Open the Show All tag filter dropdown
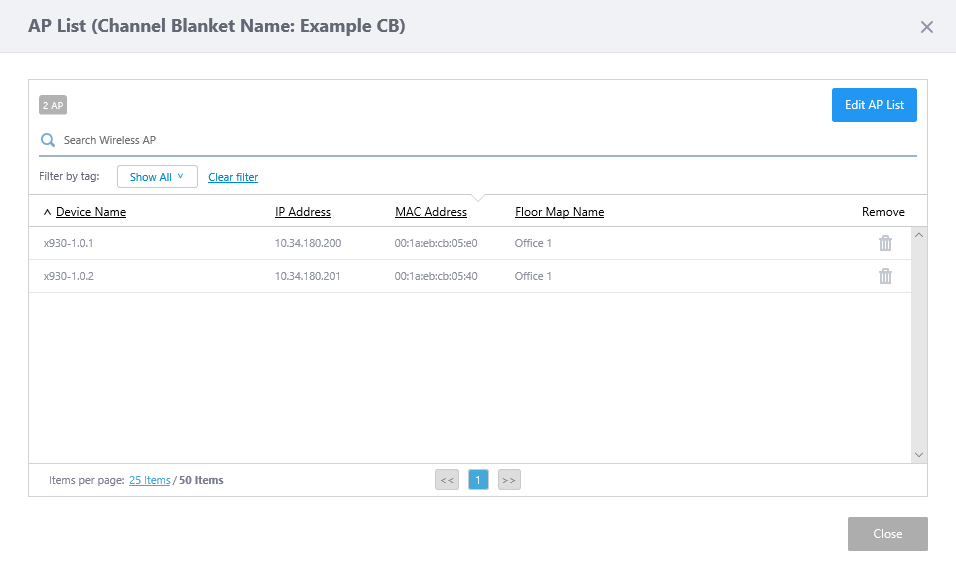956x569 pixels. pyautogui.click(x=157, y=177)
